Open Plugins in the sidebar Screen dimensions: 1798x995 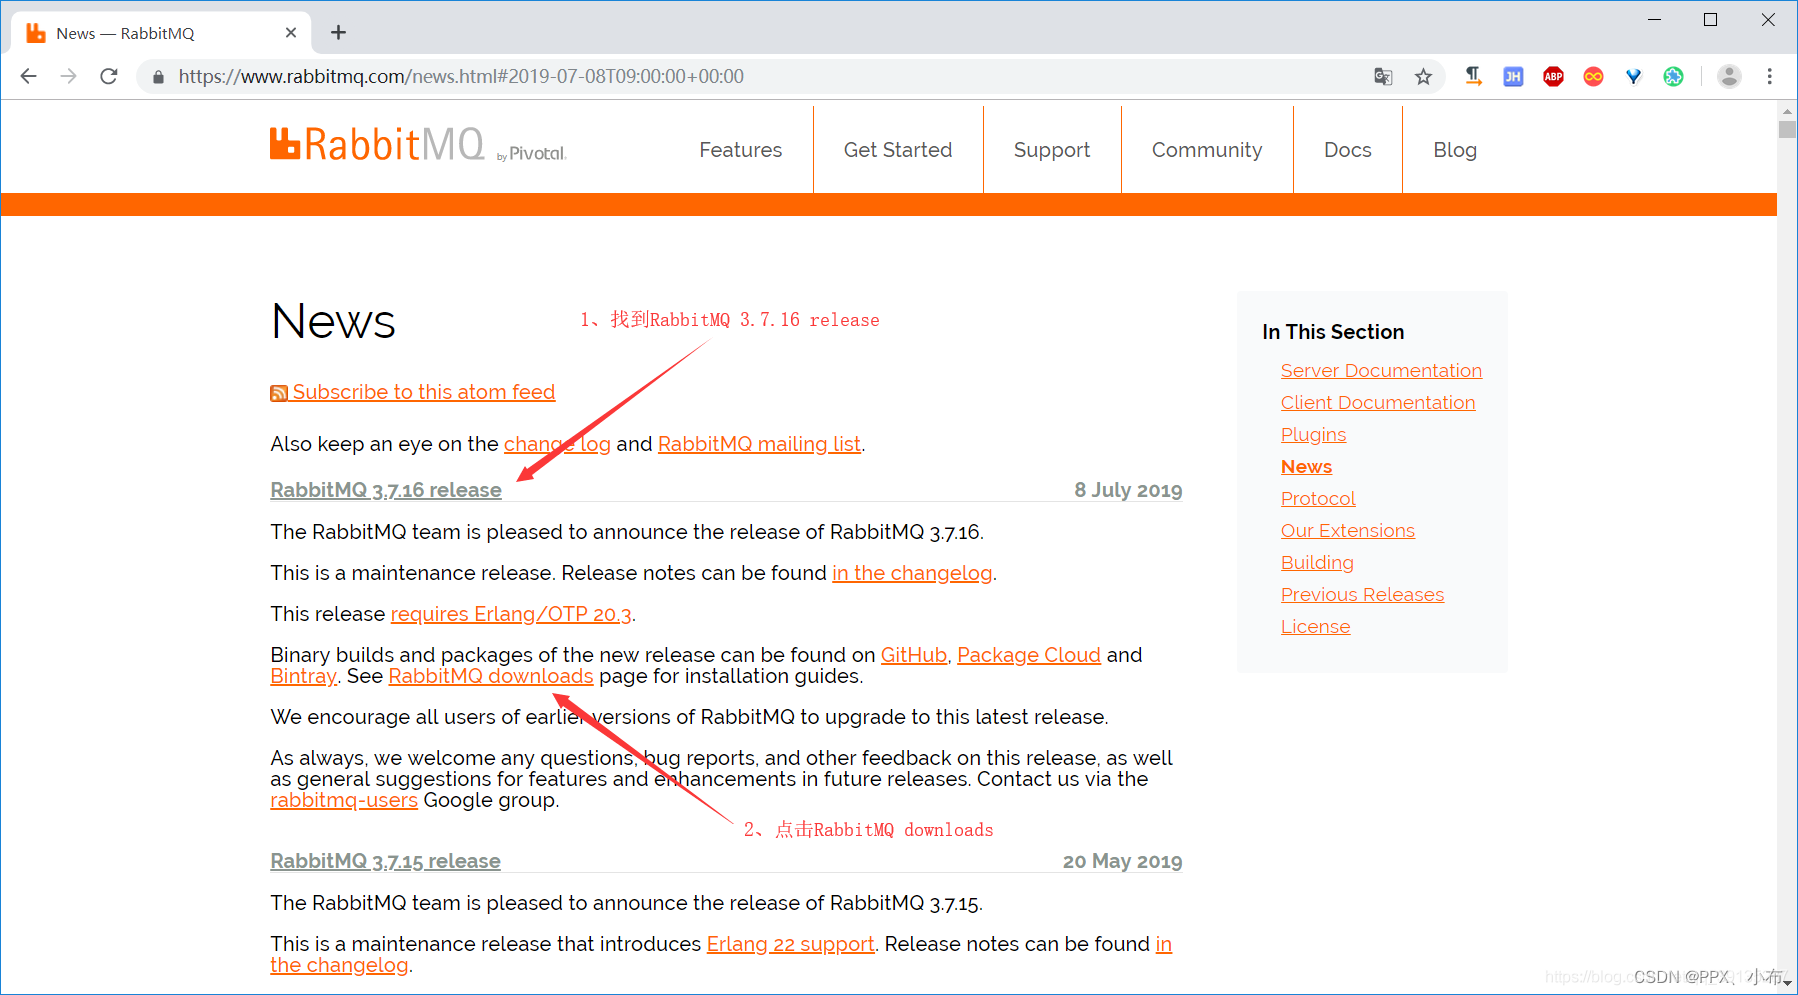click(1313, 435)
